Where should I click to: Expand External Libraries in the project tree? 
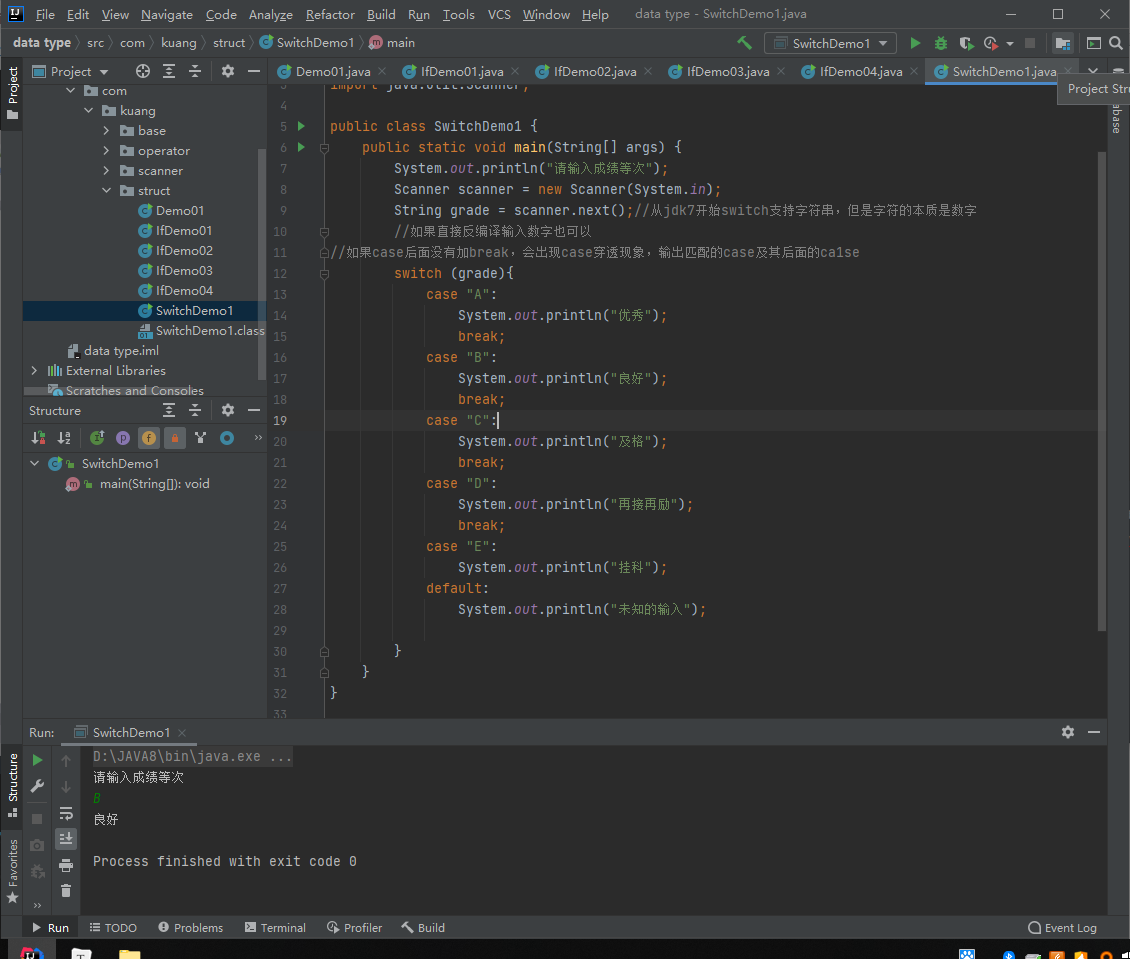(35, 371)
